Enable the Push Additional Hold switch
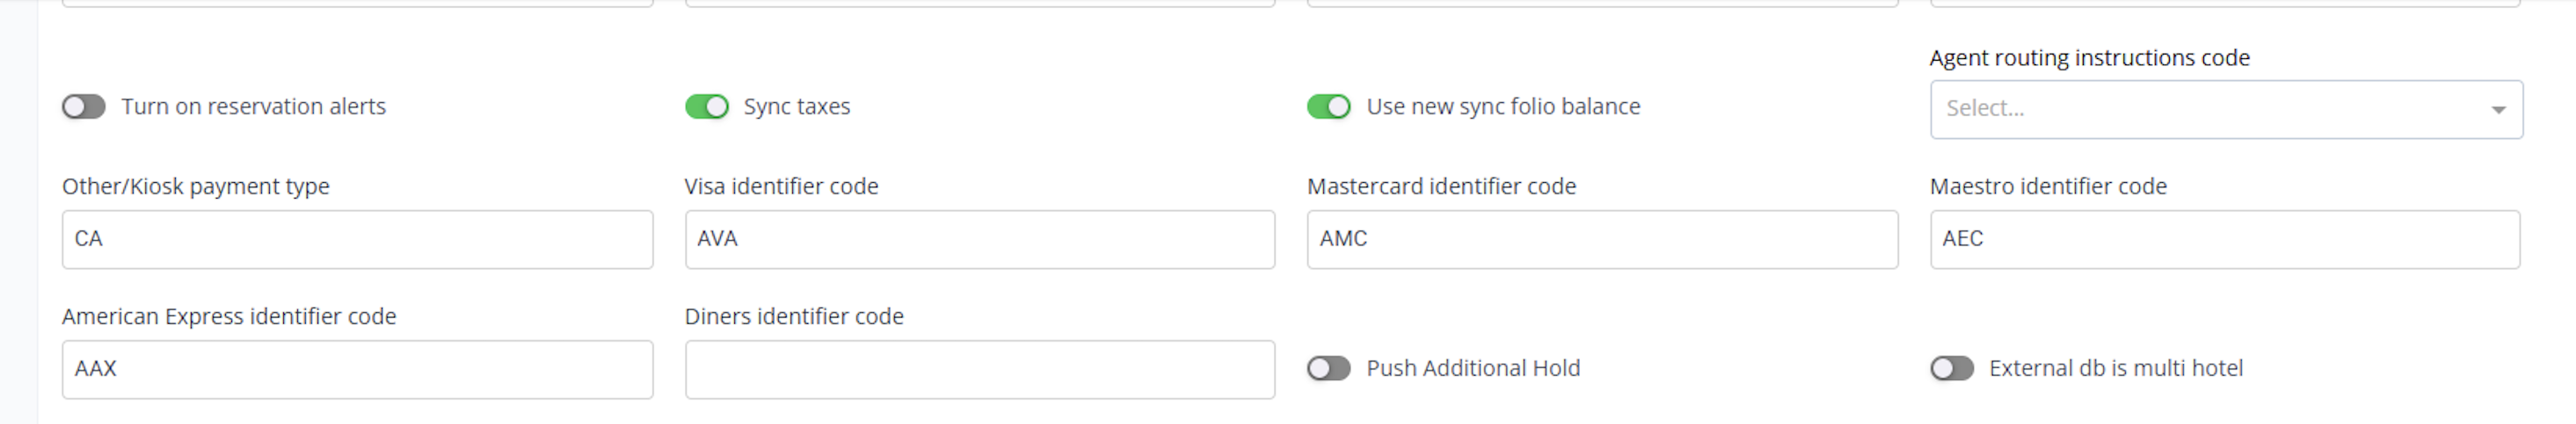 [x=1329, y=369]
